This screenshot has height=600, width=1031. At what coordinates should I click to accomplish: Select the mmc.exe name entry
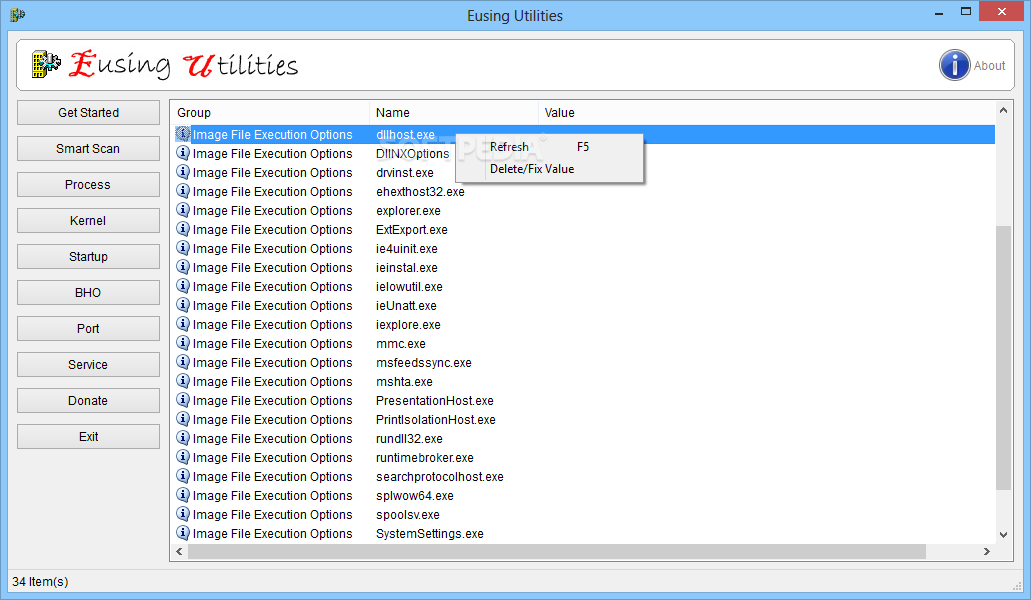click(x=400, y=344)
